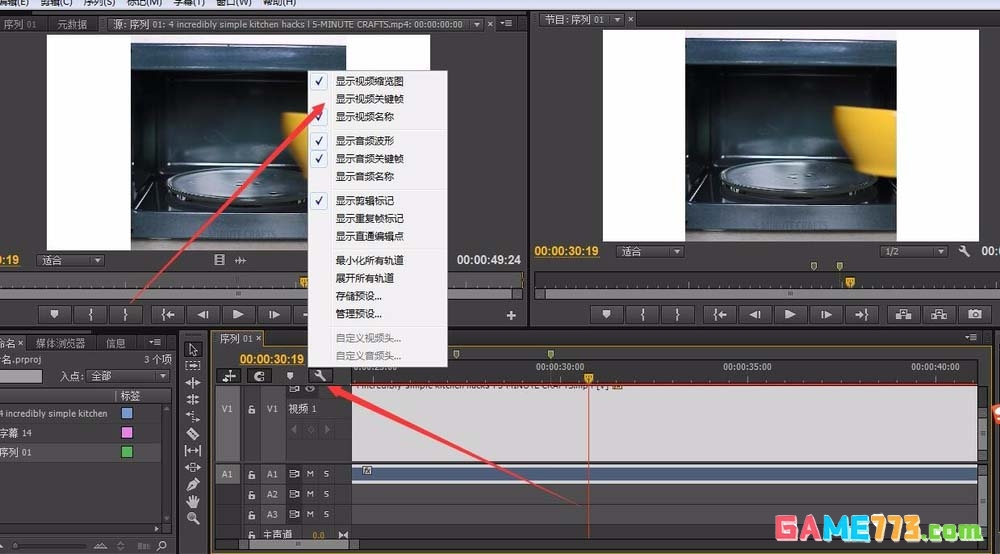1000x554 pixels.
Task: Toggle 显示音频关键帧 checked option
Action: click(377, 159)
